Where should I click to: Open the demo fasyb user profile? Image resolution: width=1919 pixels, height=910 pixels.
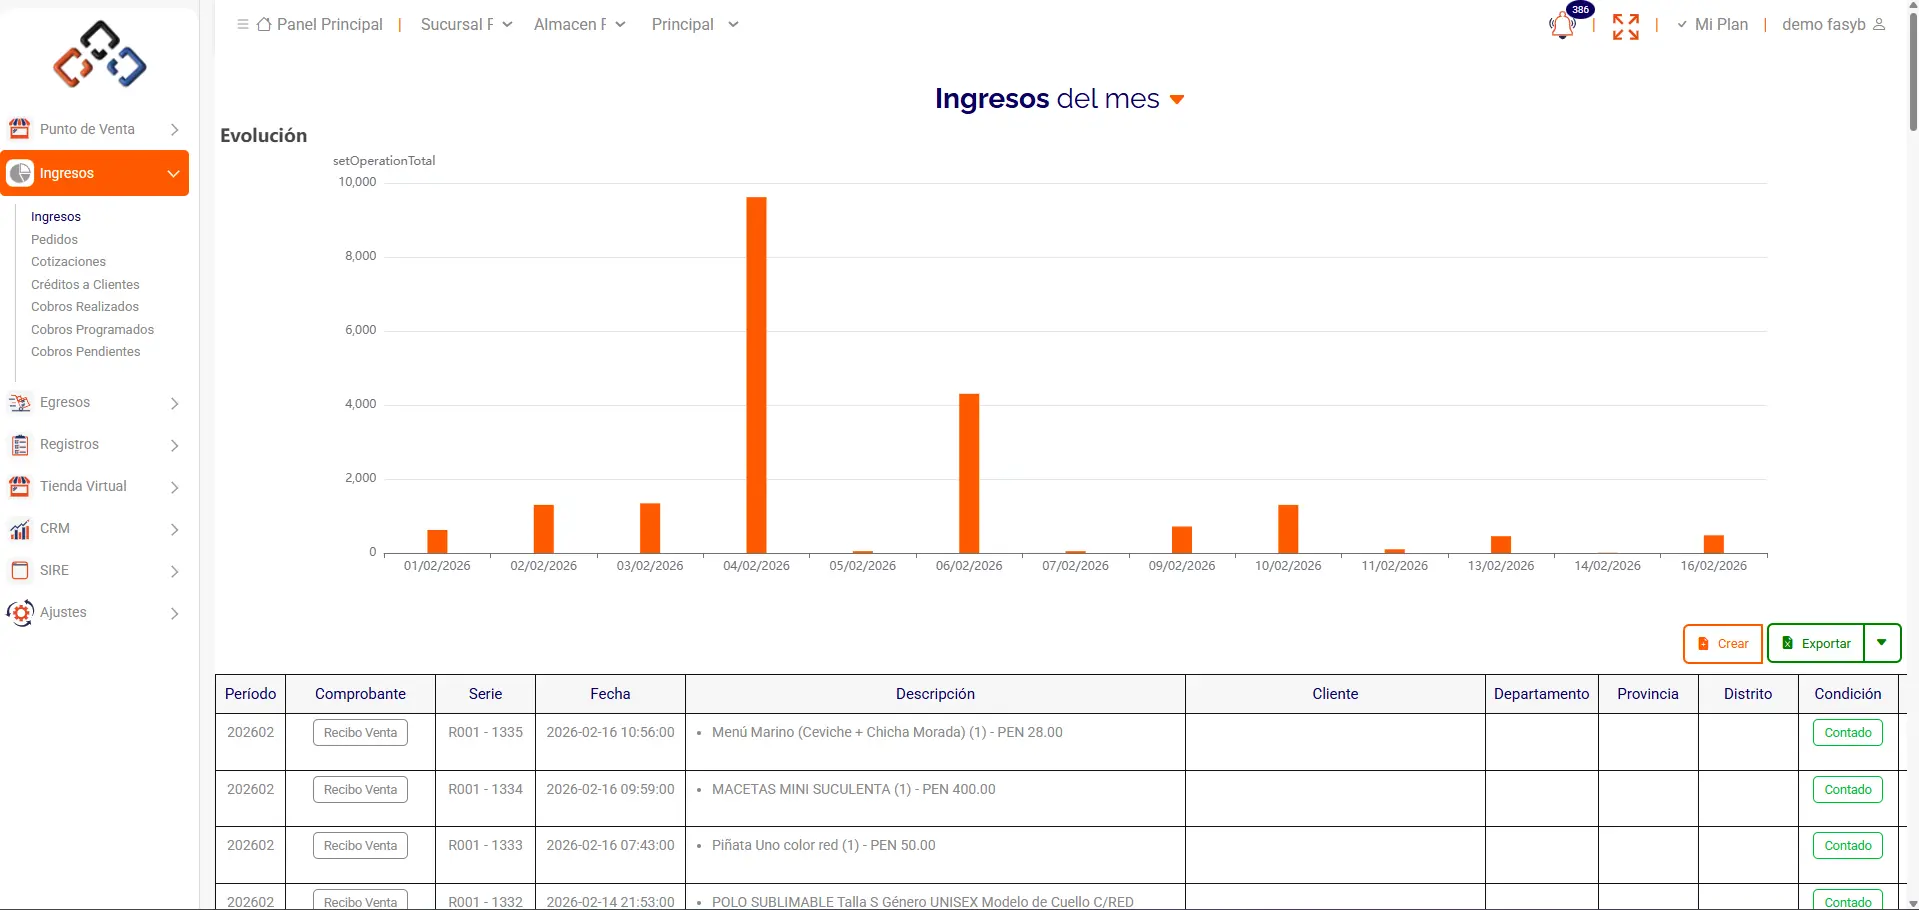pos(1832,24)
